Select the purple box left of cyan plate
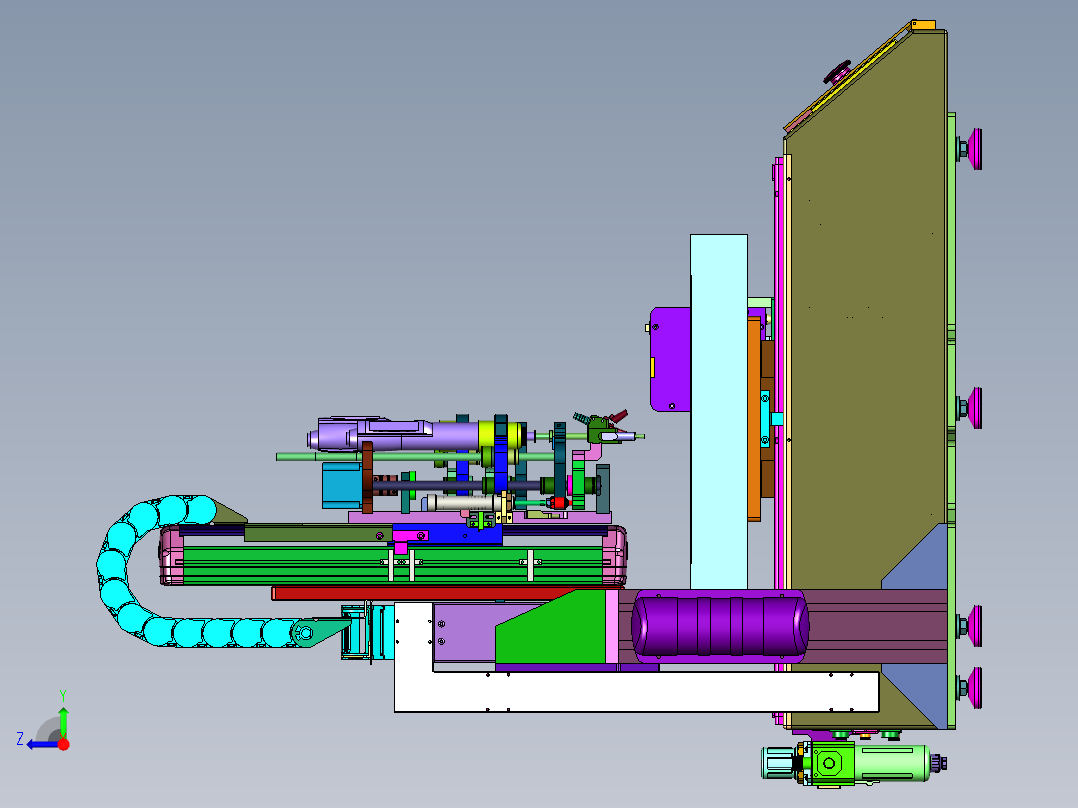The image size is (1078, 808). click(670, 359)
